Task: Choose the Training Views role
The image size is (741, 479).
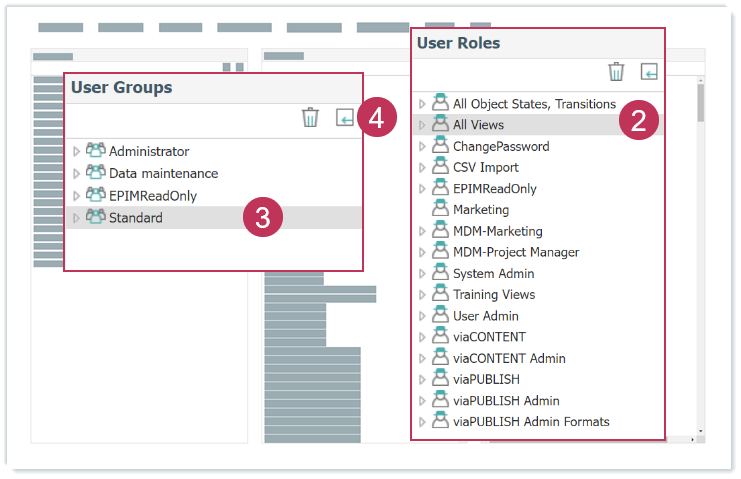Action: coord(493,294)
